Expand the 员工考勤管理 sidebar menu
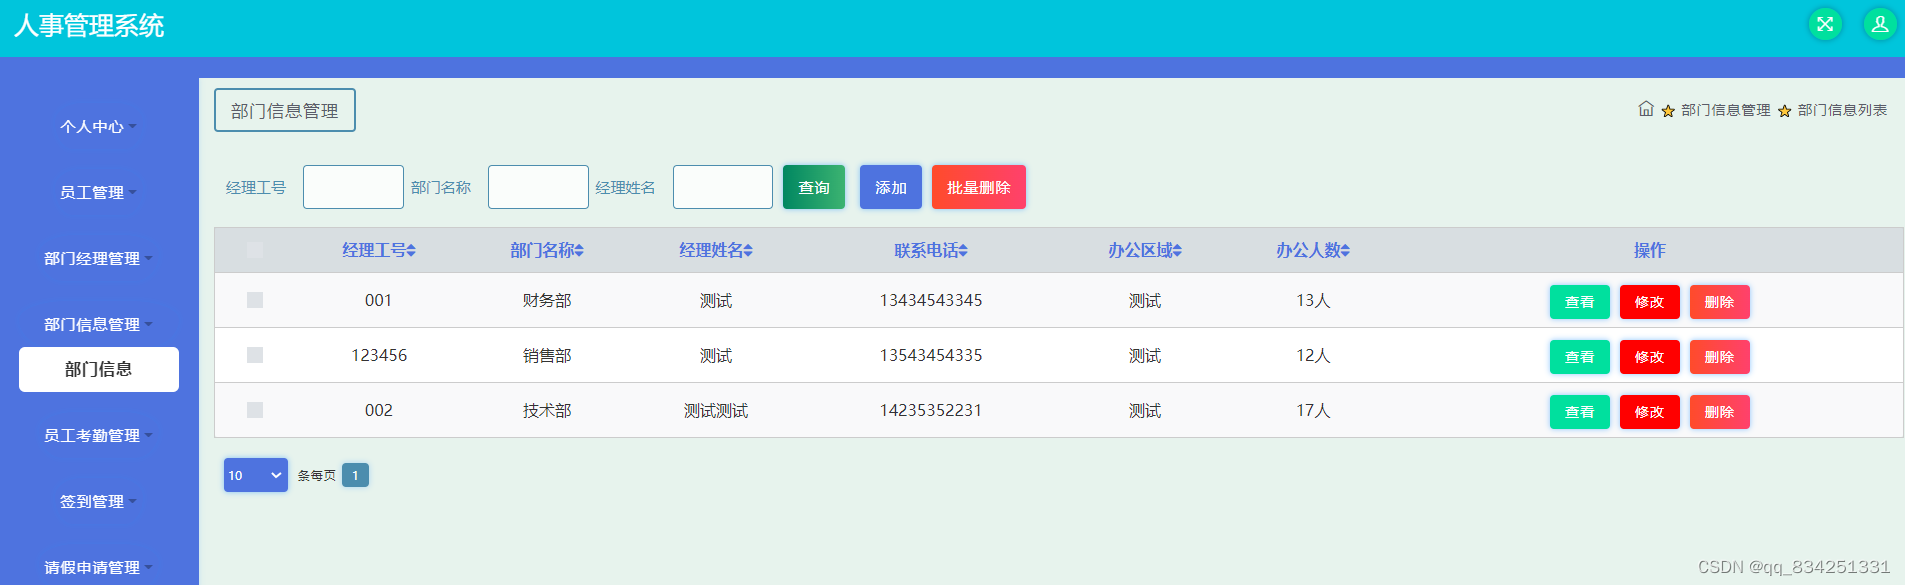 [98, 436]
